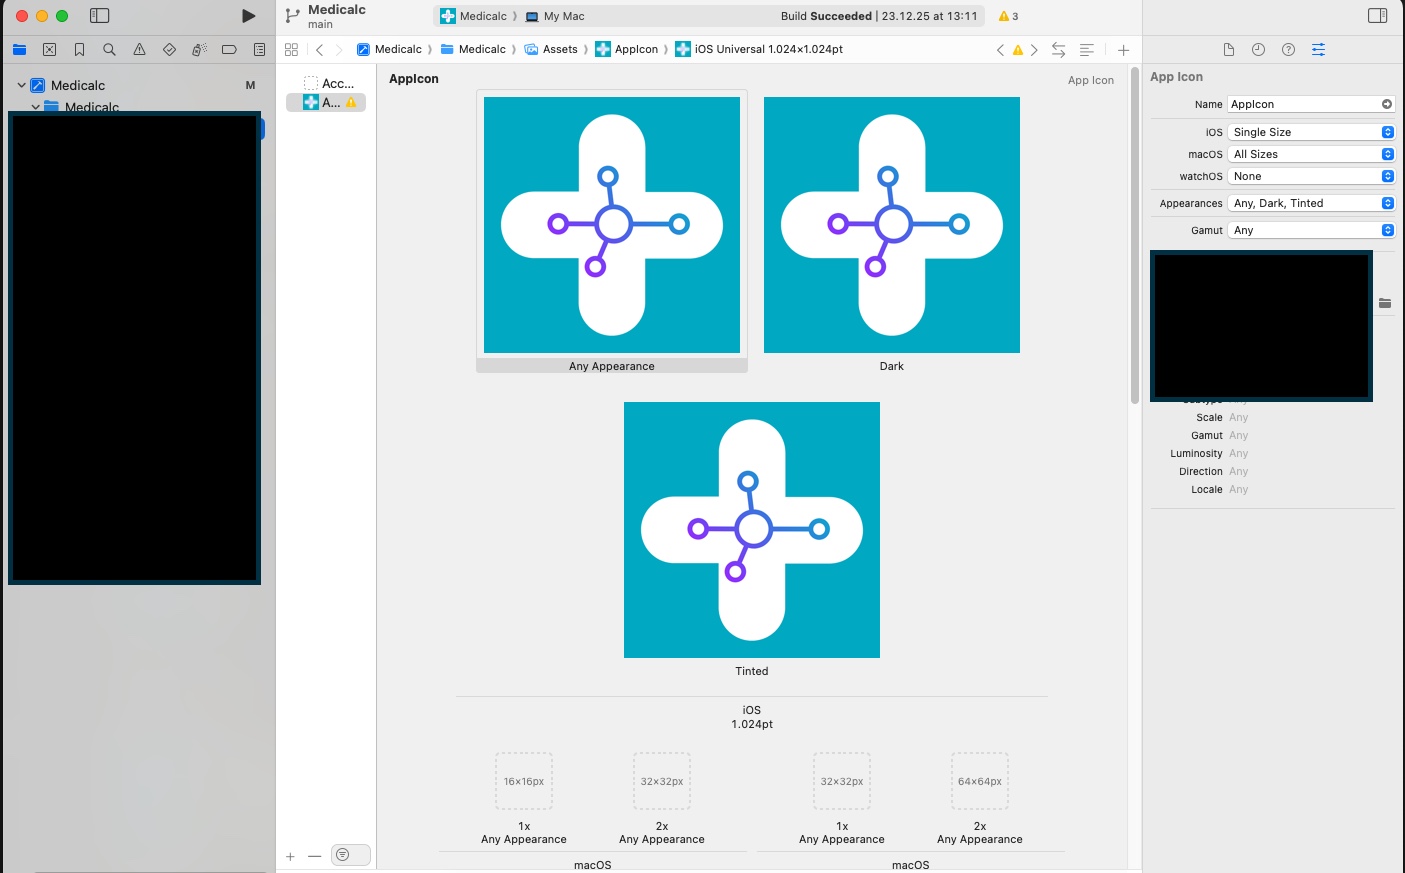Image resolution: width=1405 pixels, height=873 pixels.
Task: Show the File inspector icon
Action: pos(1228,49)
